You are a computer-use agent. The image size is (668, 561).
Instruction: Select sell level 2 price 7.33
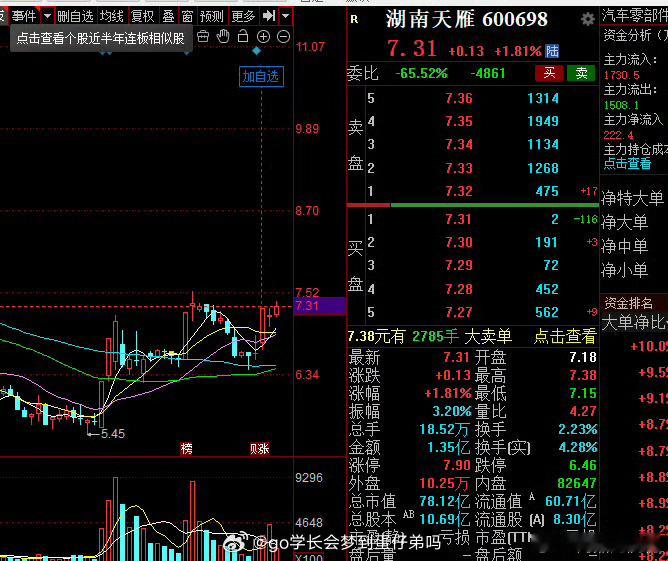click(x=459, y=168)
